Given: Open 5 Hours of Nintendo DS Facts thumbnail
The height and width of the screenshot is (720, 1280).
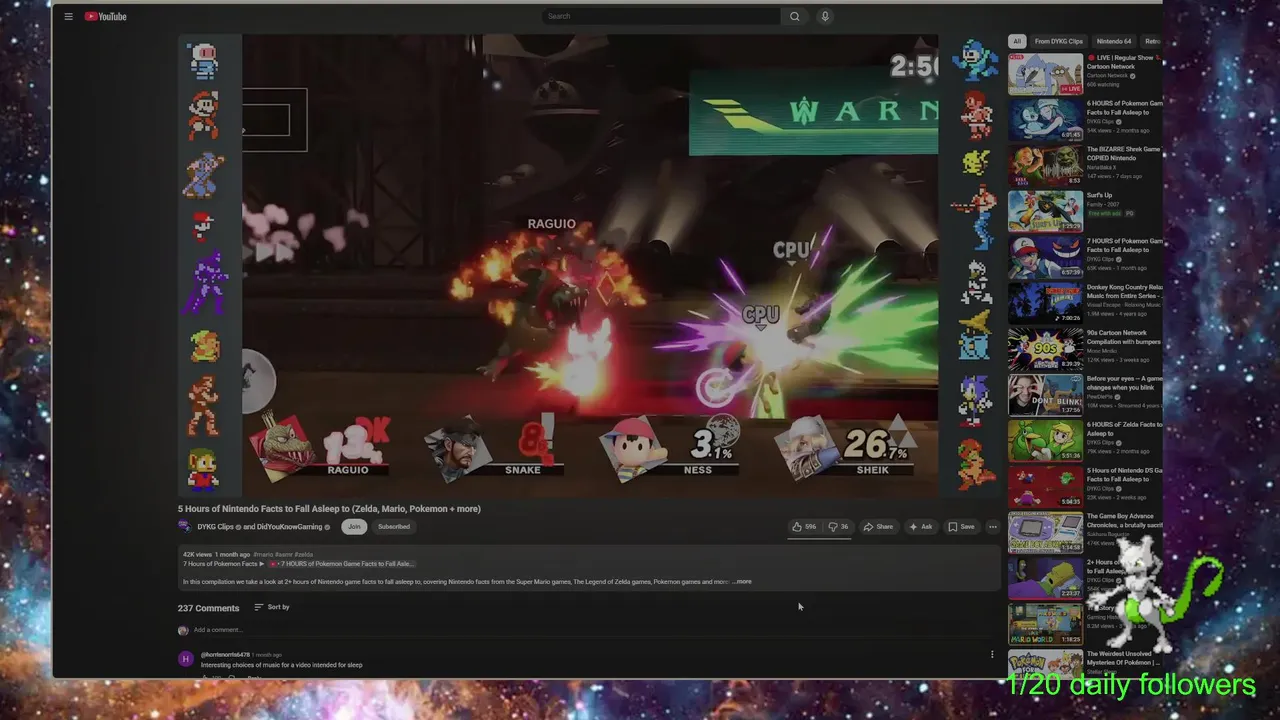Looking at the screenshot, I should 1045,487.
